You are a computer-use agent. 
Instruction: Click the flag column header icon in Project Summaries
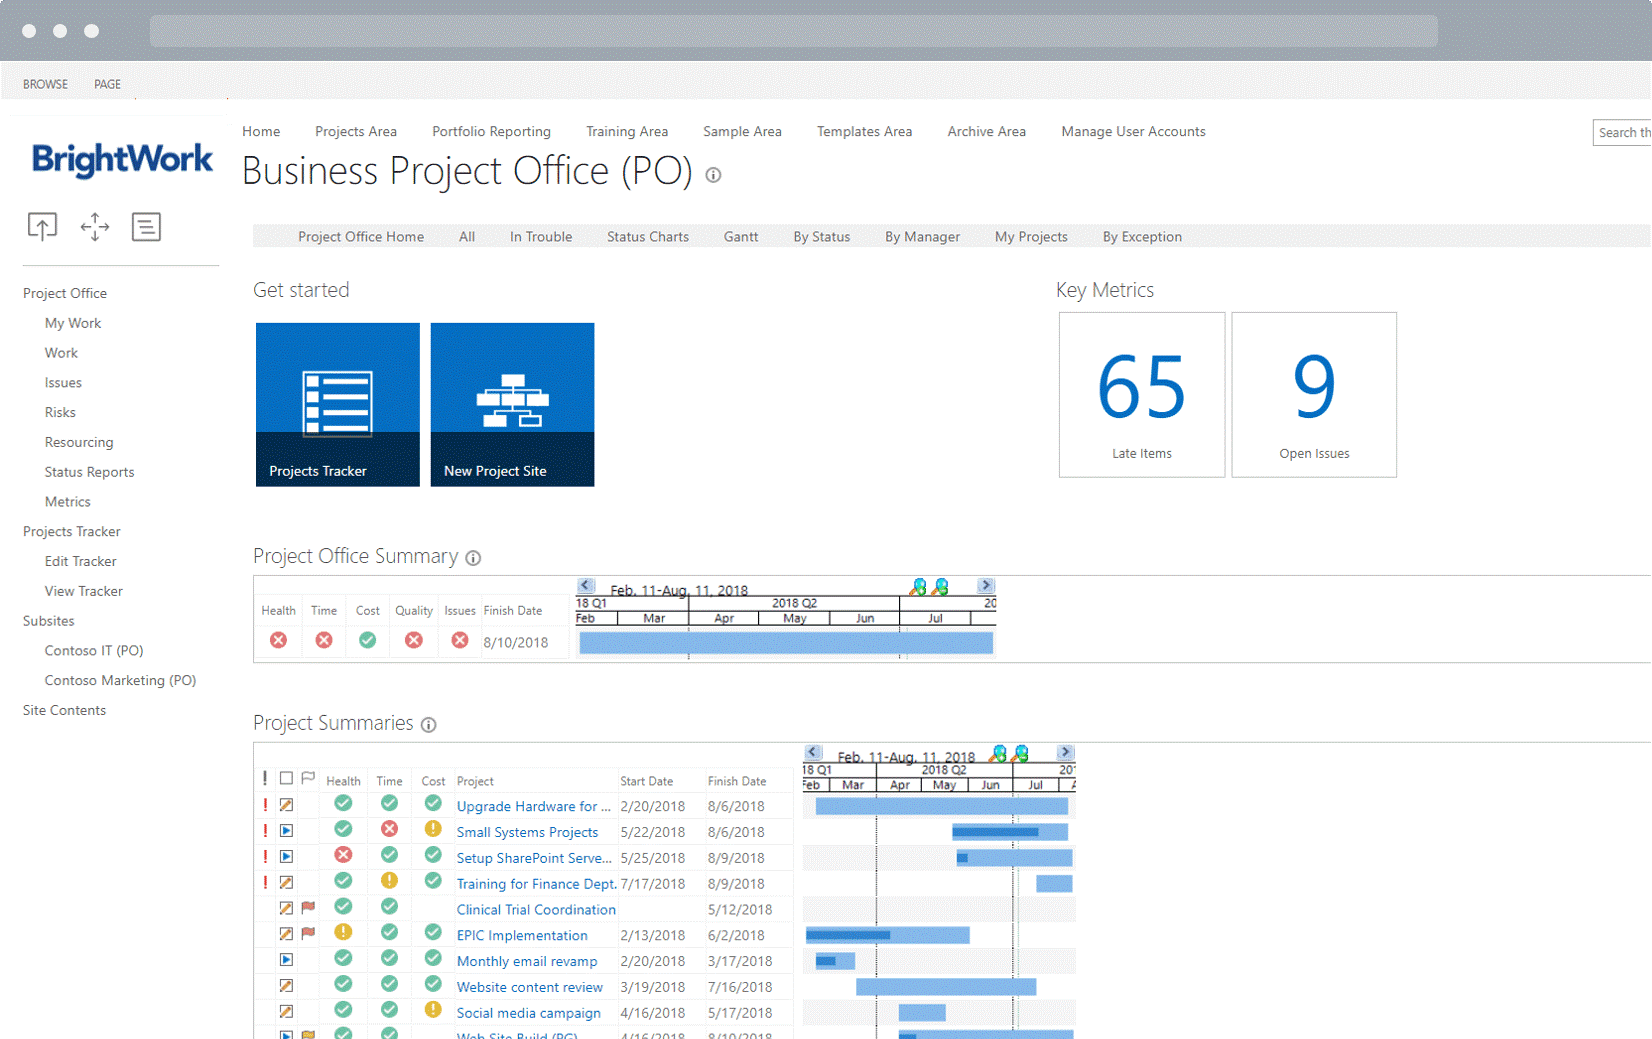pyautogui.click(x=308, y=778)
